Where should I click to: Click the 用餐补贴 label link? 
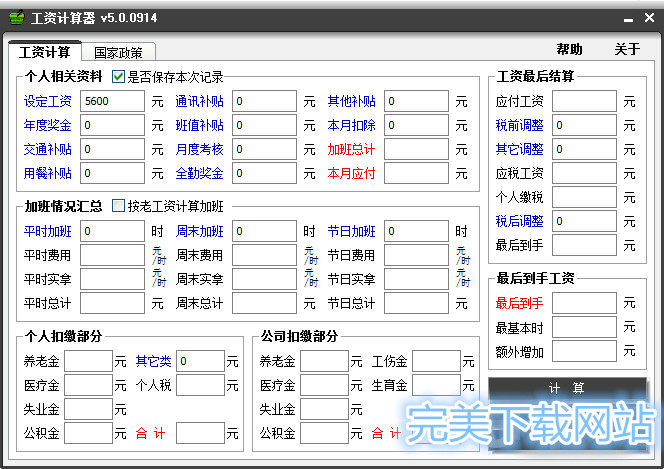[48, 173]
